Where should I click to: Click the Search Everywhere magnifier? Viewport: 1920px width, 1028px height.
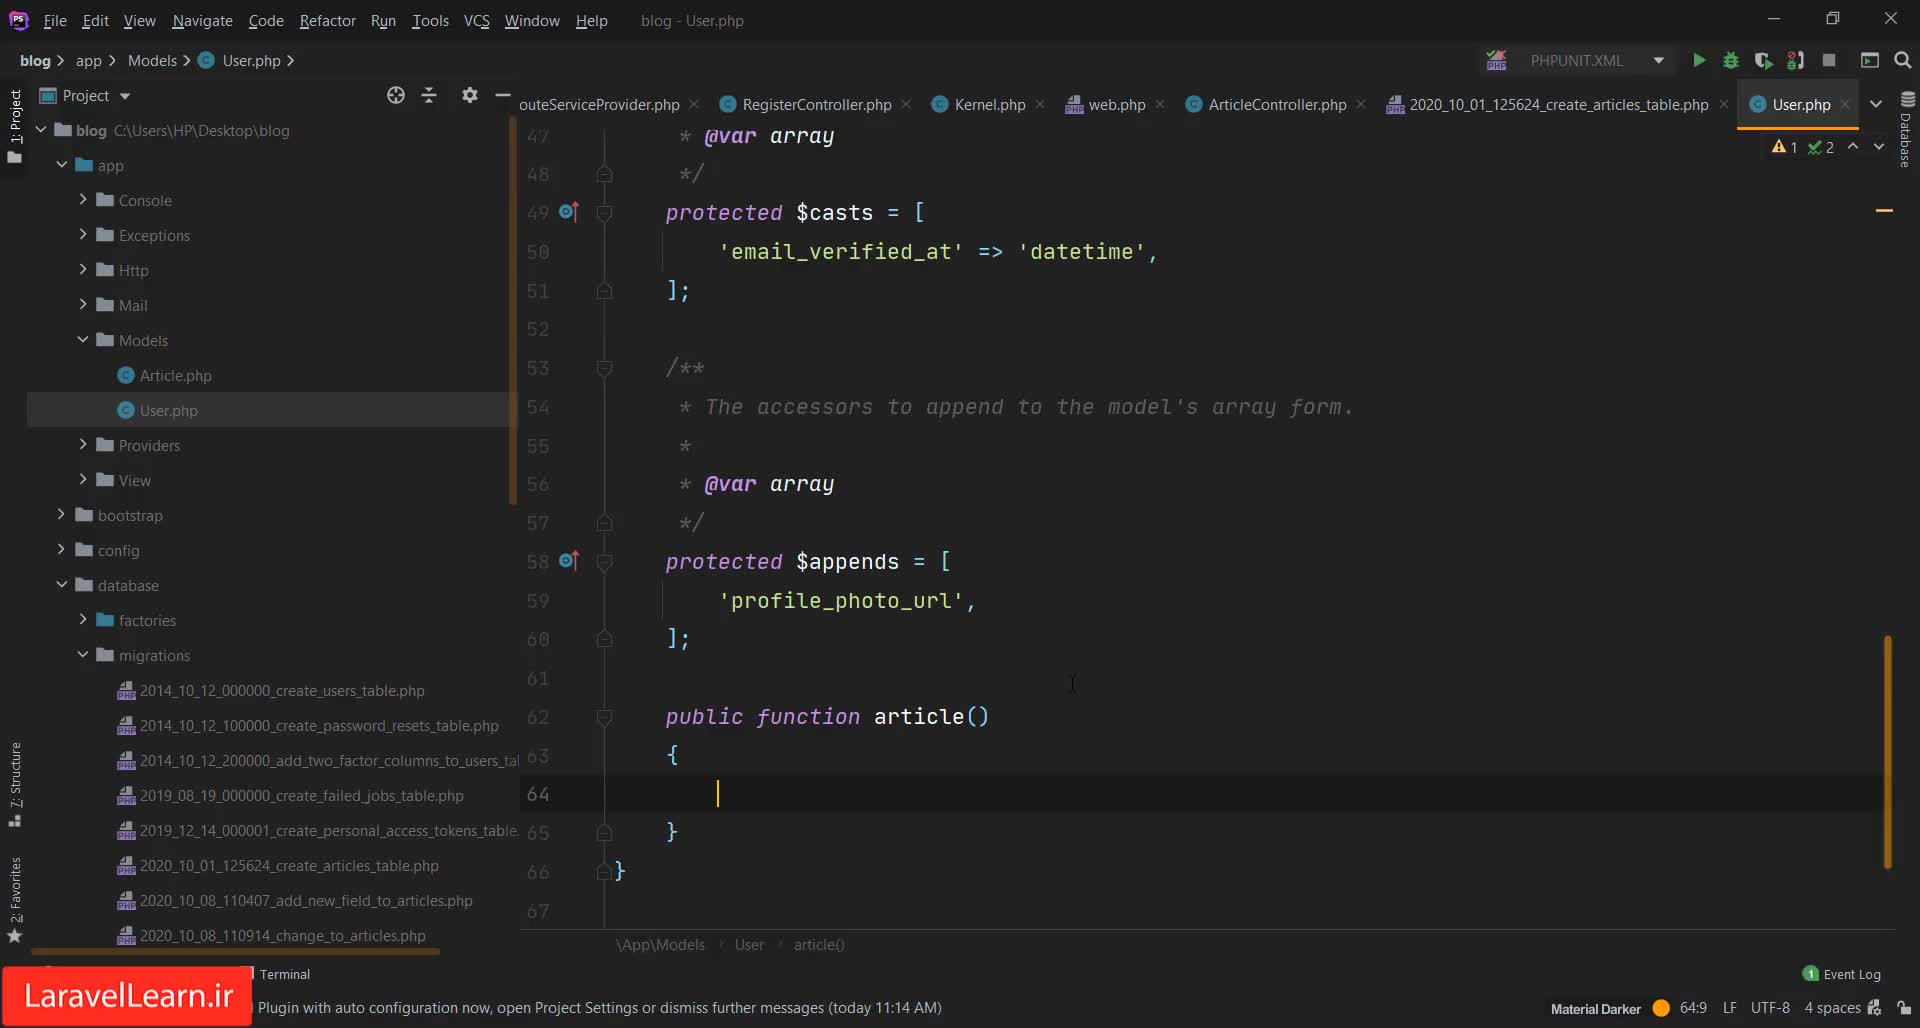pyautogui.click(x=1902, y=61)
